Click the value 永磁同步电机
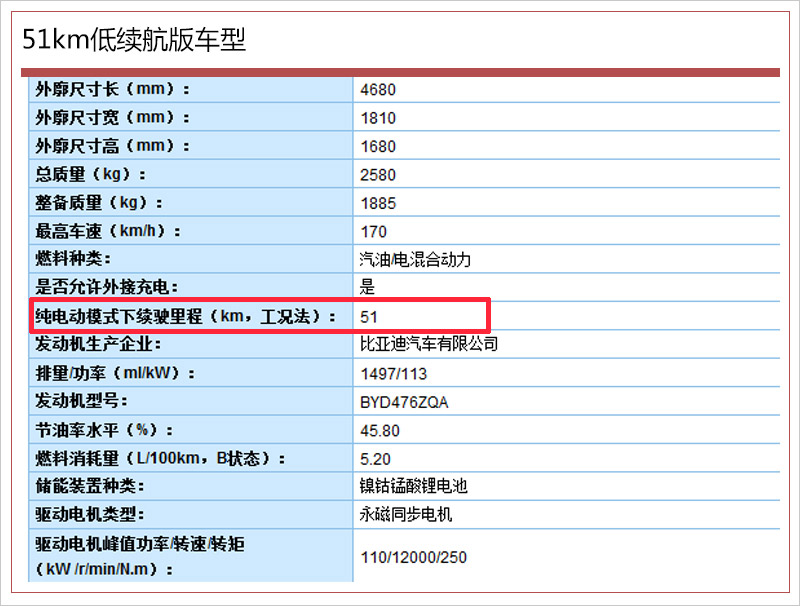 coord(406,514)
